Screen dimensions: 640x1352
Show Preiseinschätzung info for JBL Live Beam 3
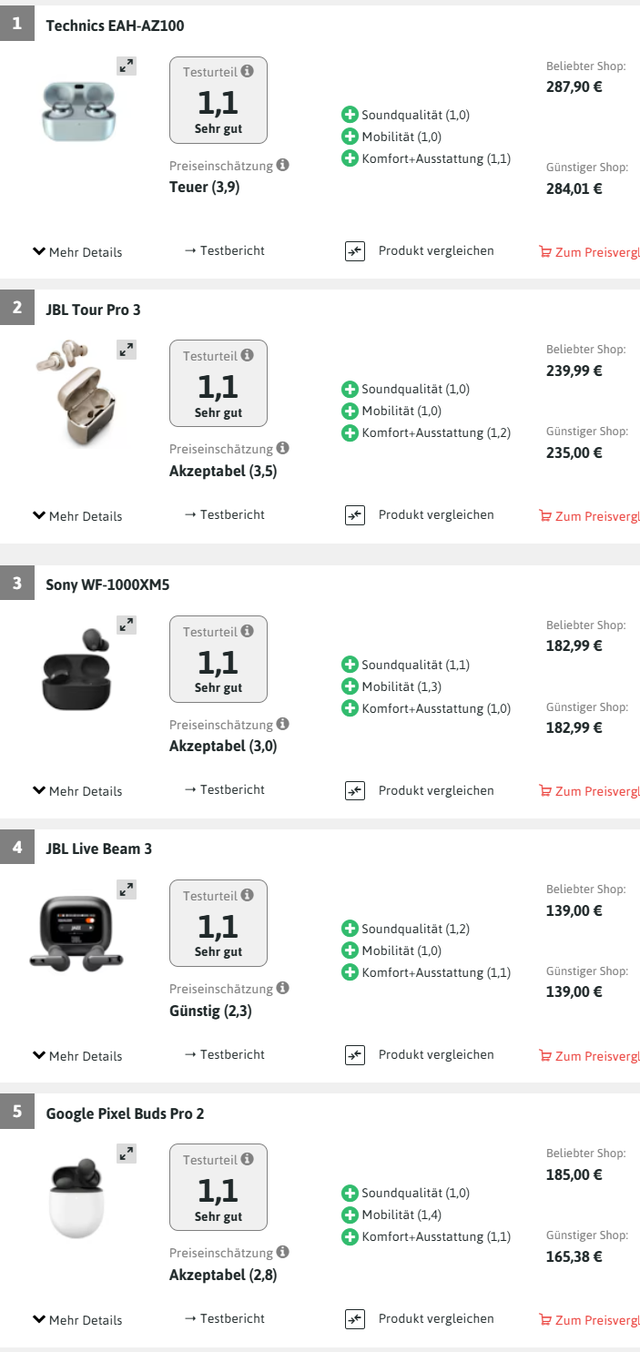283,988
